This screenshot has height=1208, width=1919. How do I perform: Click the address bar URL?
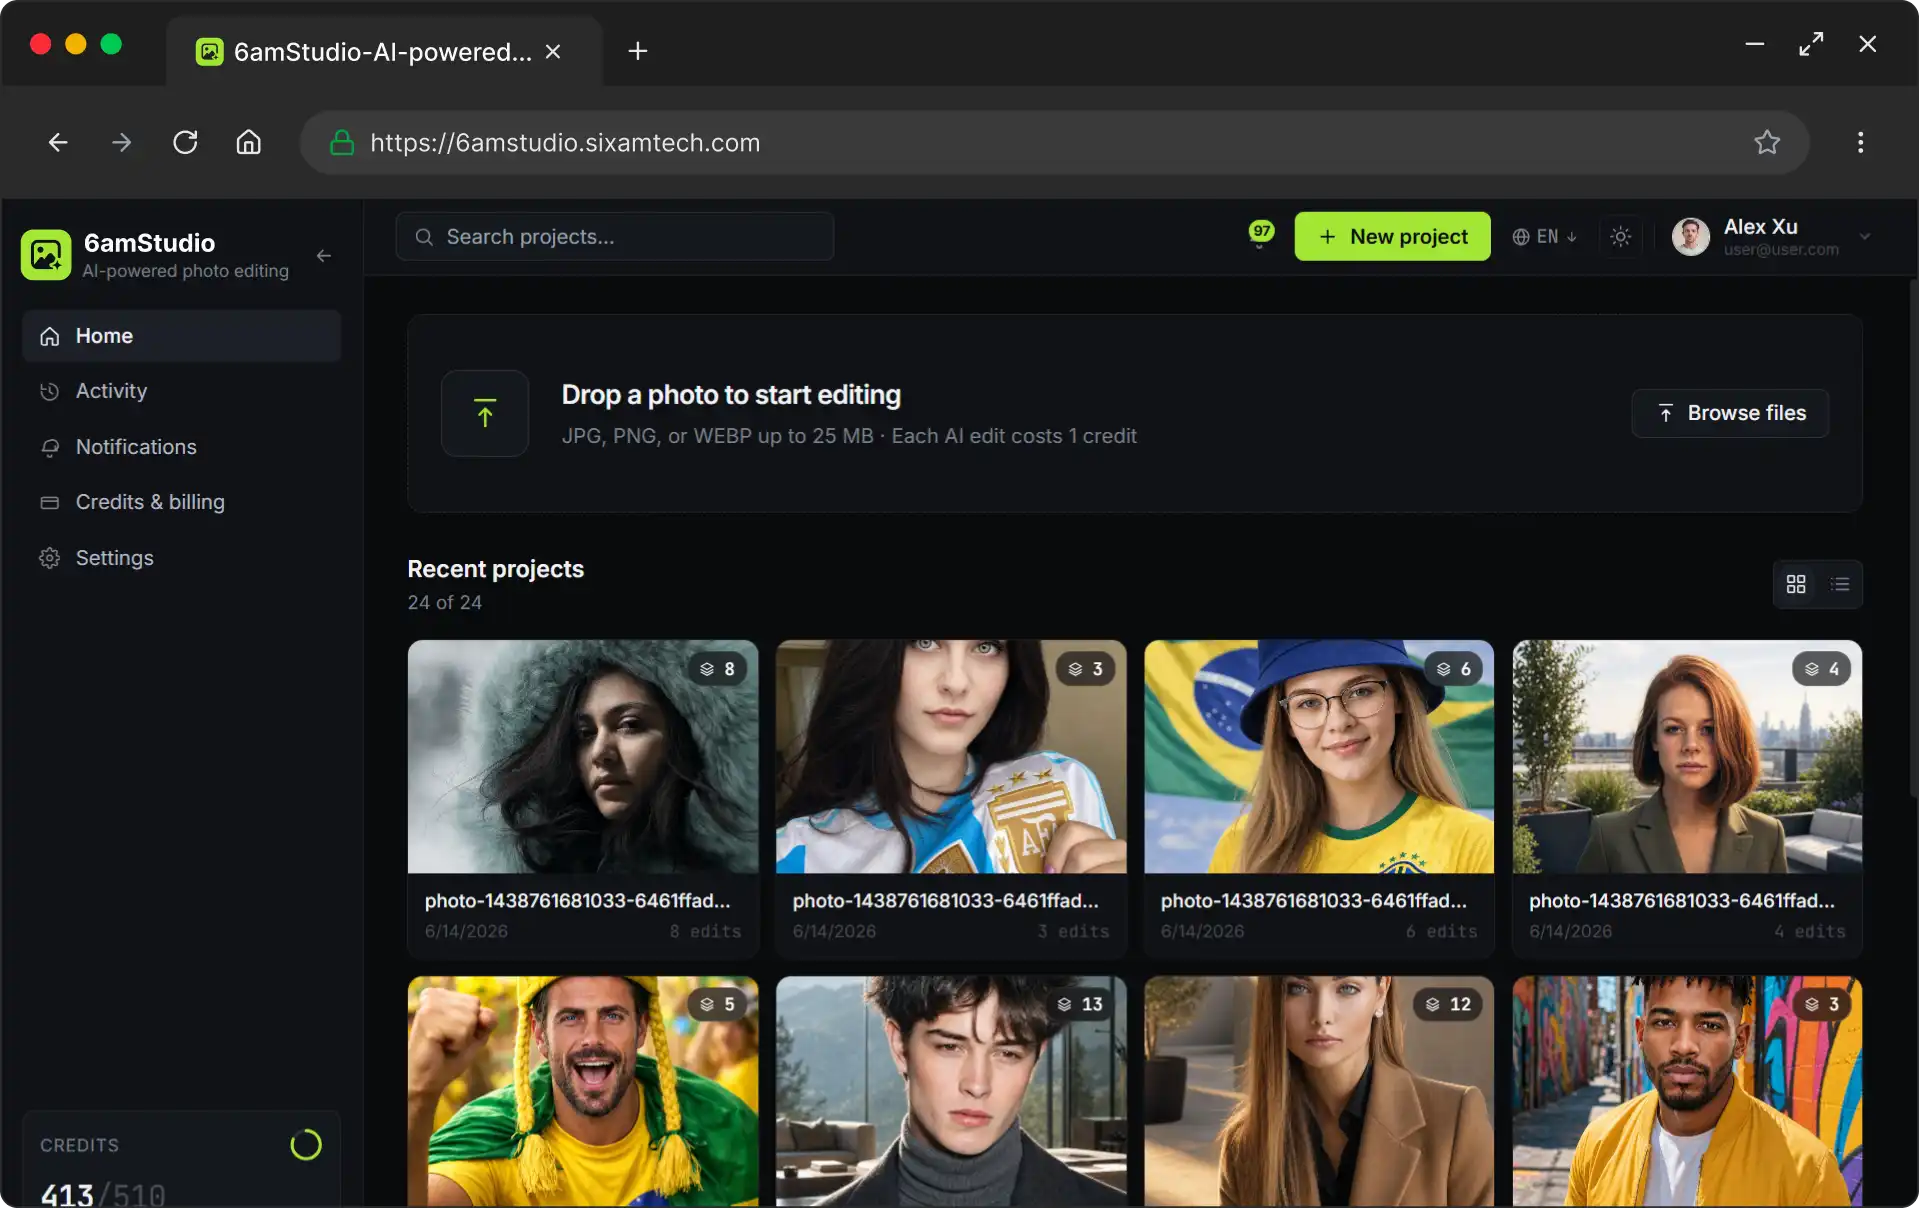point(565,143)
